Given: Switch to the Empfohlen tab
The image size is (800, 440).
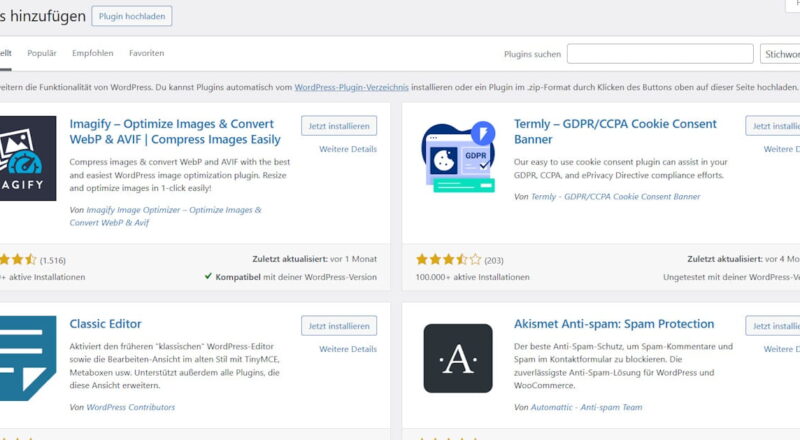Looking at the screenshot, I should click(92, 53).
